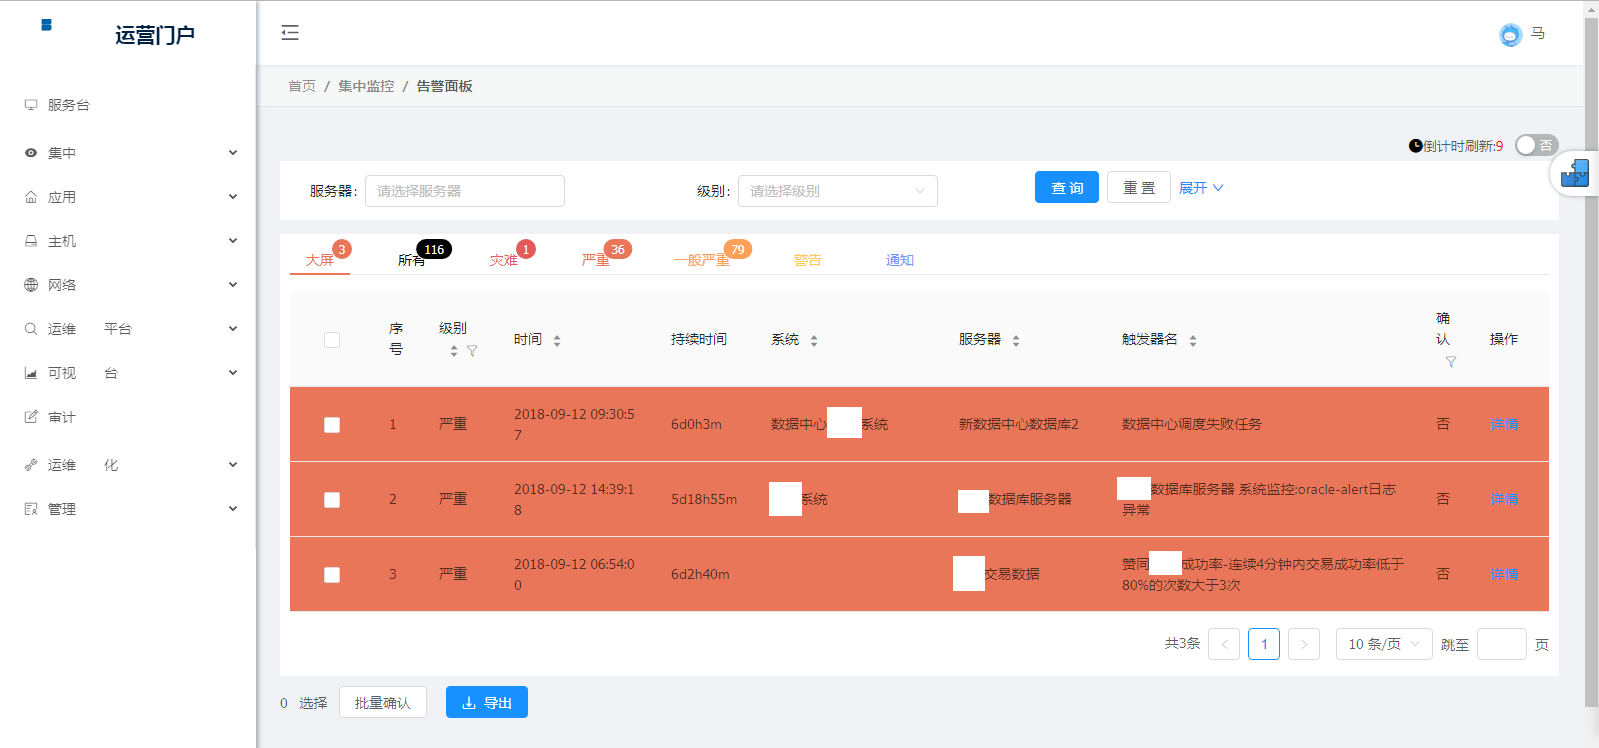This screenshot has width=1599, height=748.
Task: Check the checkbox for row 2
Action: point(332,500)
